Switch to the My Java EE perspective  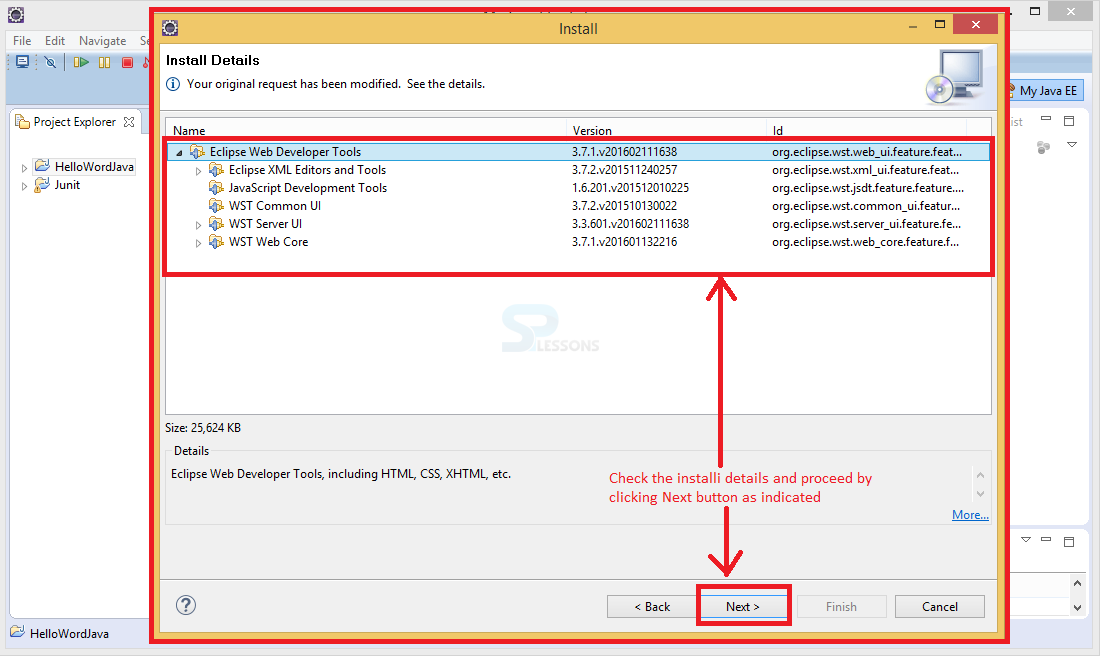(x=1045, y=91)
